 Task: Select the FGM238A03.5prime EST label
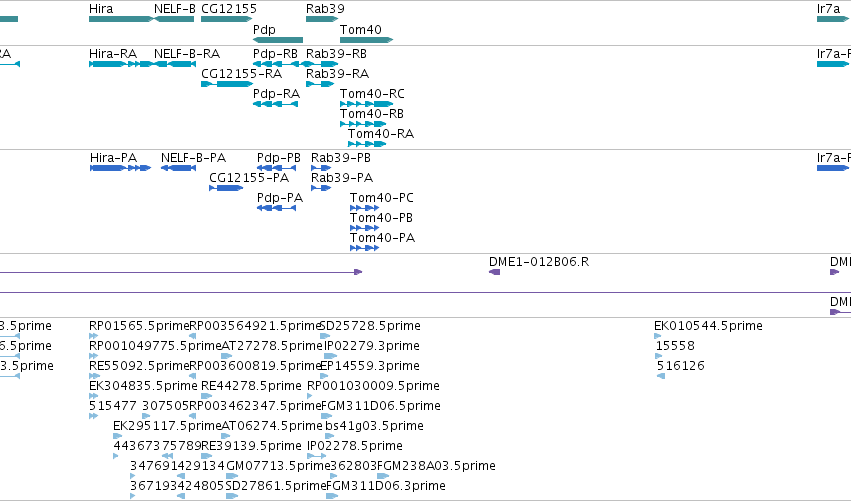click(436, 467)
